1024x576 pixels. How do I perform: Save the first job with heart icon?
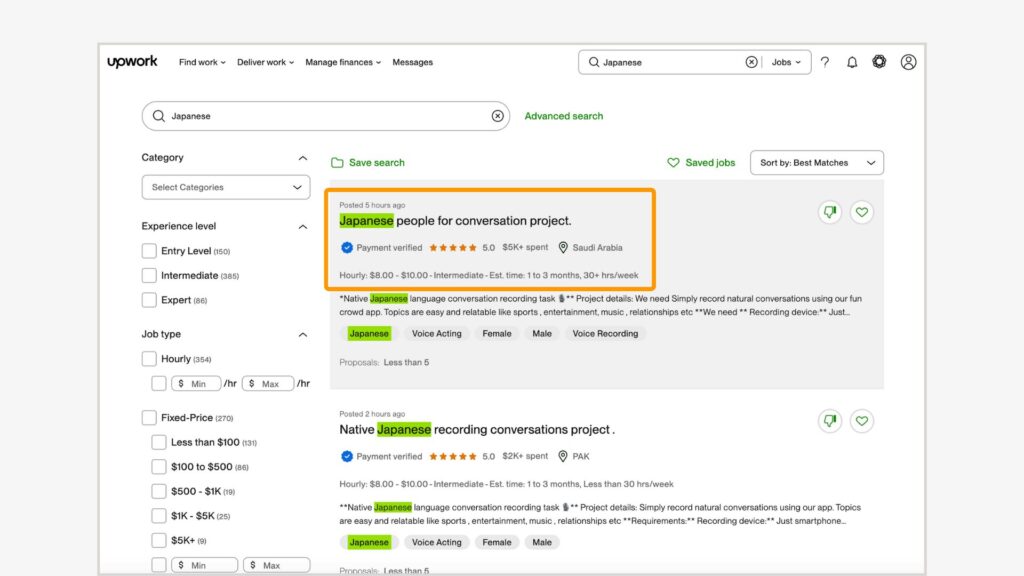(x=862, y=212)
